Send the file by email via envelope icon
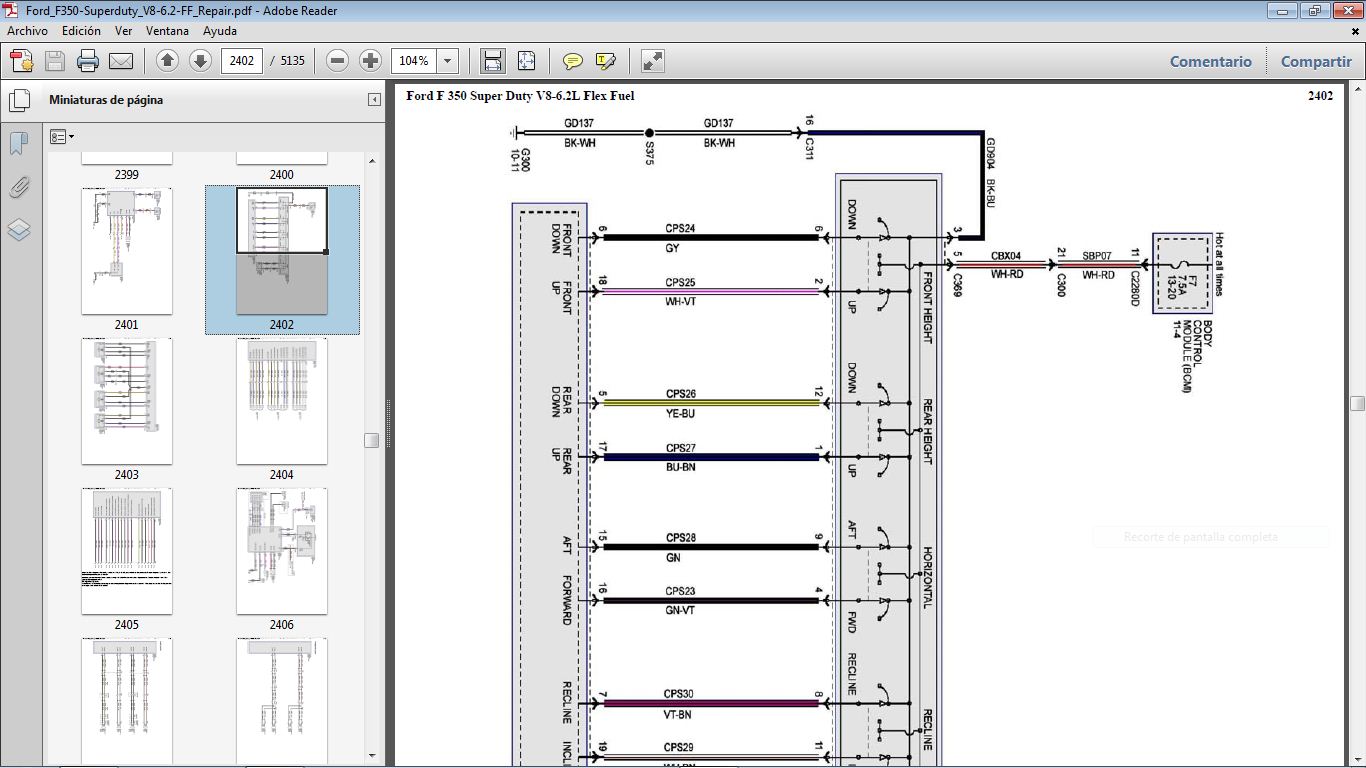 [x=121, y=61]
